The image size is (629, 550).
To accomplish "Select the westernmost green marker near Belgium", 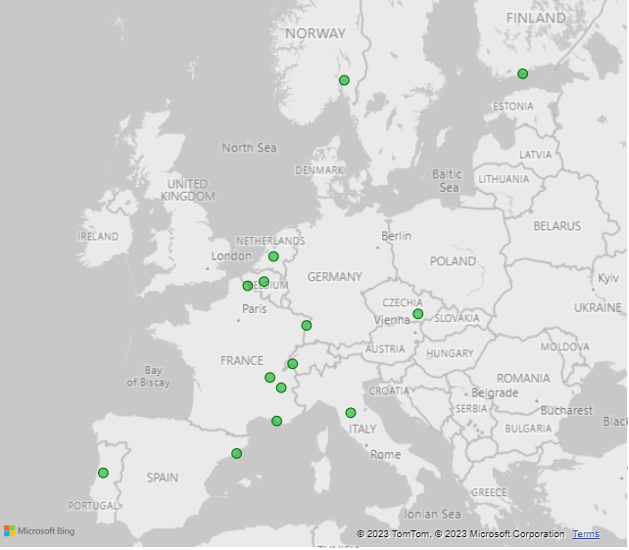I will pyautogui.click(x=248, y=286).
